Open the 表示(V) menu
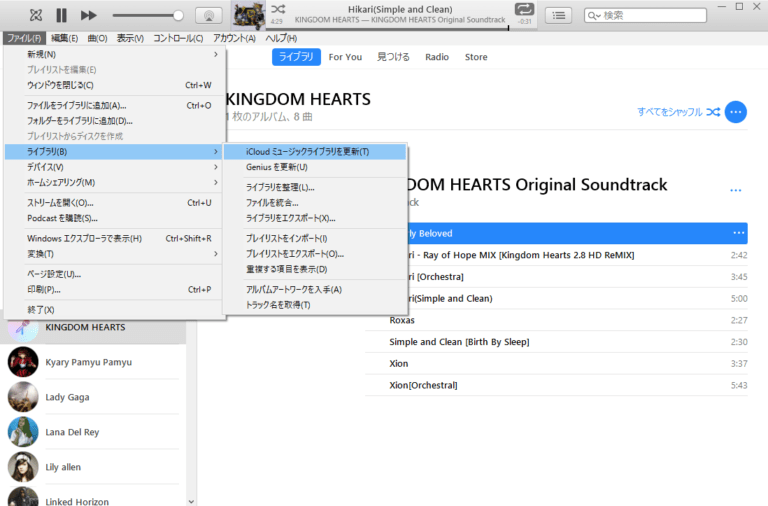 tap(130, 38)
